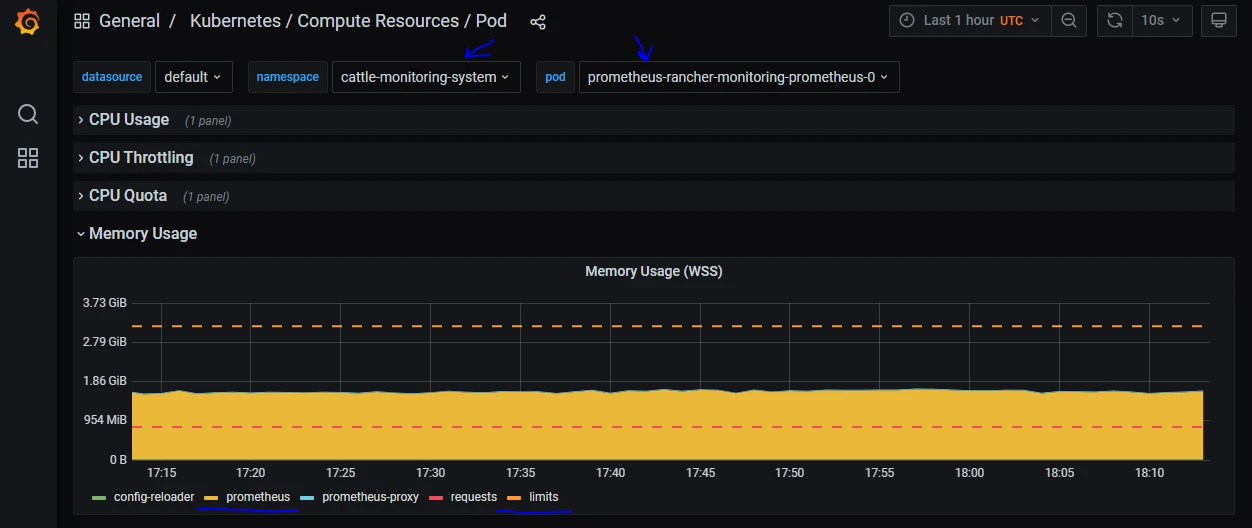Click the 17:15 x-axis time label
The height and width of the screenshot is (528, 1252).
pyautogui.click(x=161, y=473)
